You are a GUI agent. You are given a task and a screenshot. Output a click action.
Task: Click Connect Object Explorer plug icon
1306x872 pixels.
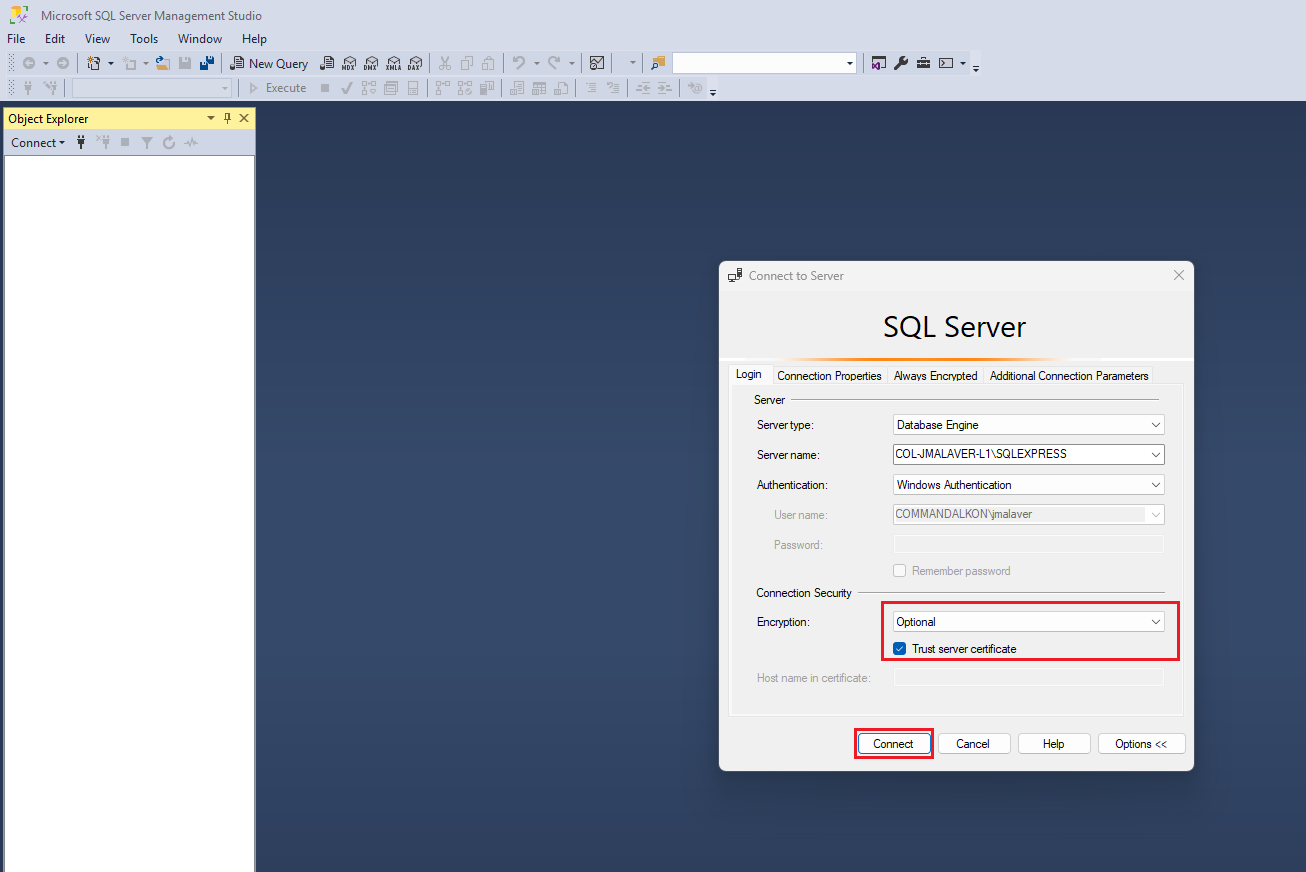[x=81, y=143]
